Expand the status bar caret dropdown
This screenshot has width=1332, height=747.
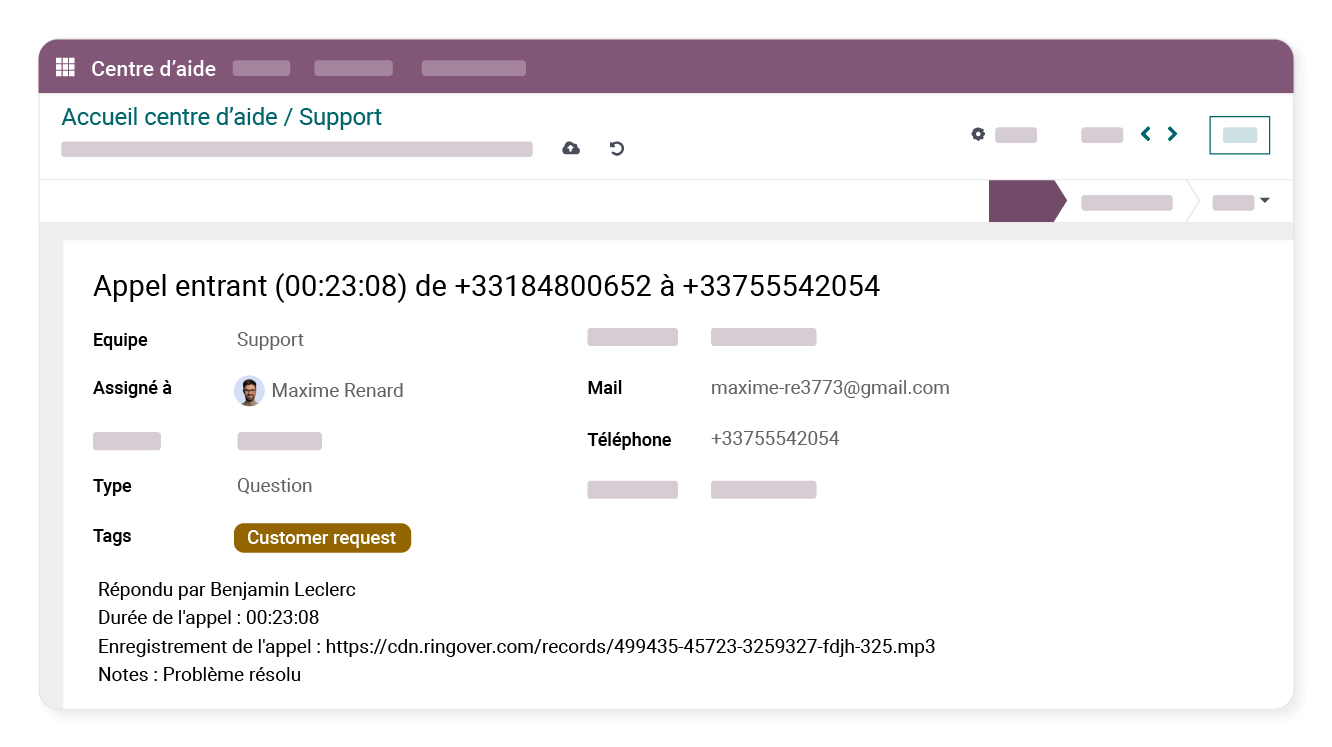point(1264,201)
